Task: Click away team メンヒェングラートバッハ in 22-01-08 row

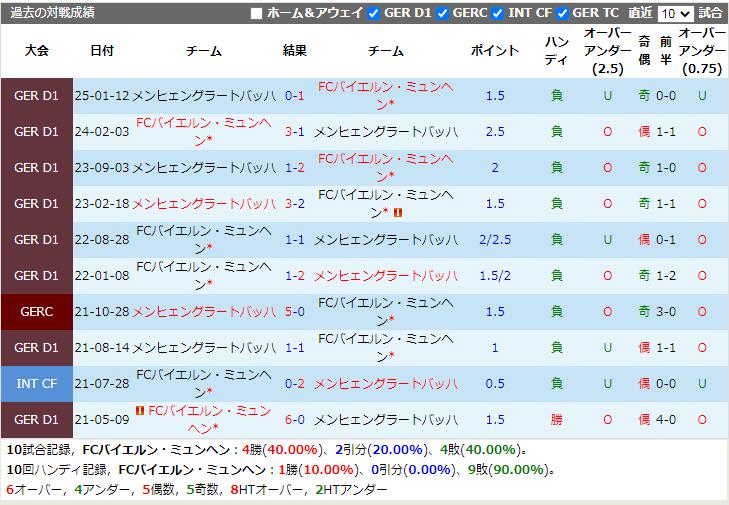Action: point(386,276)
